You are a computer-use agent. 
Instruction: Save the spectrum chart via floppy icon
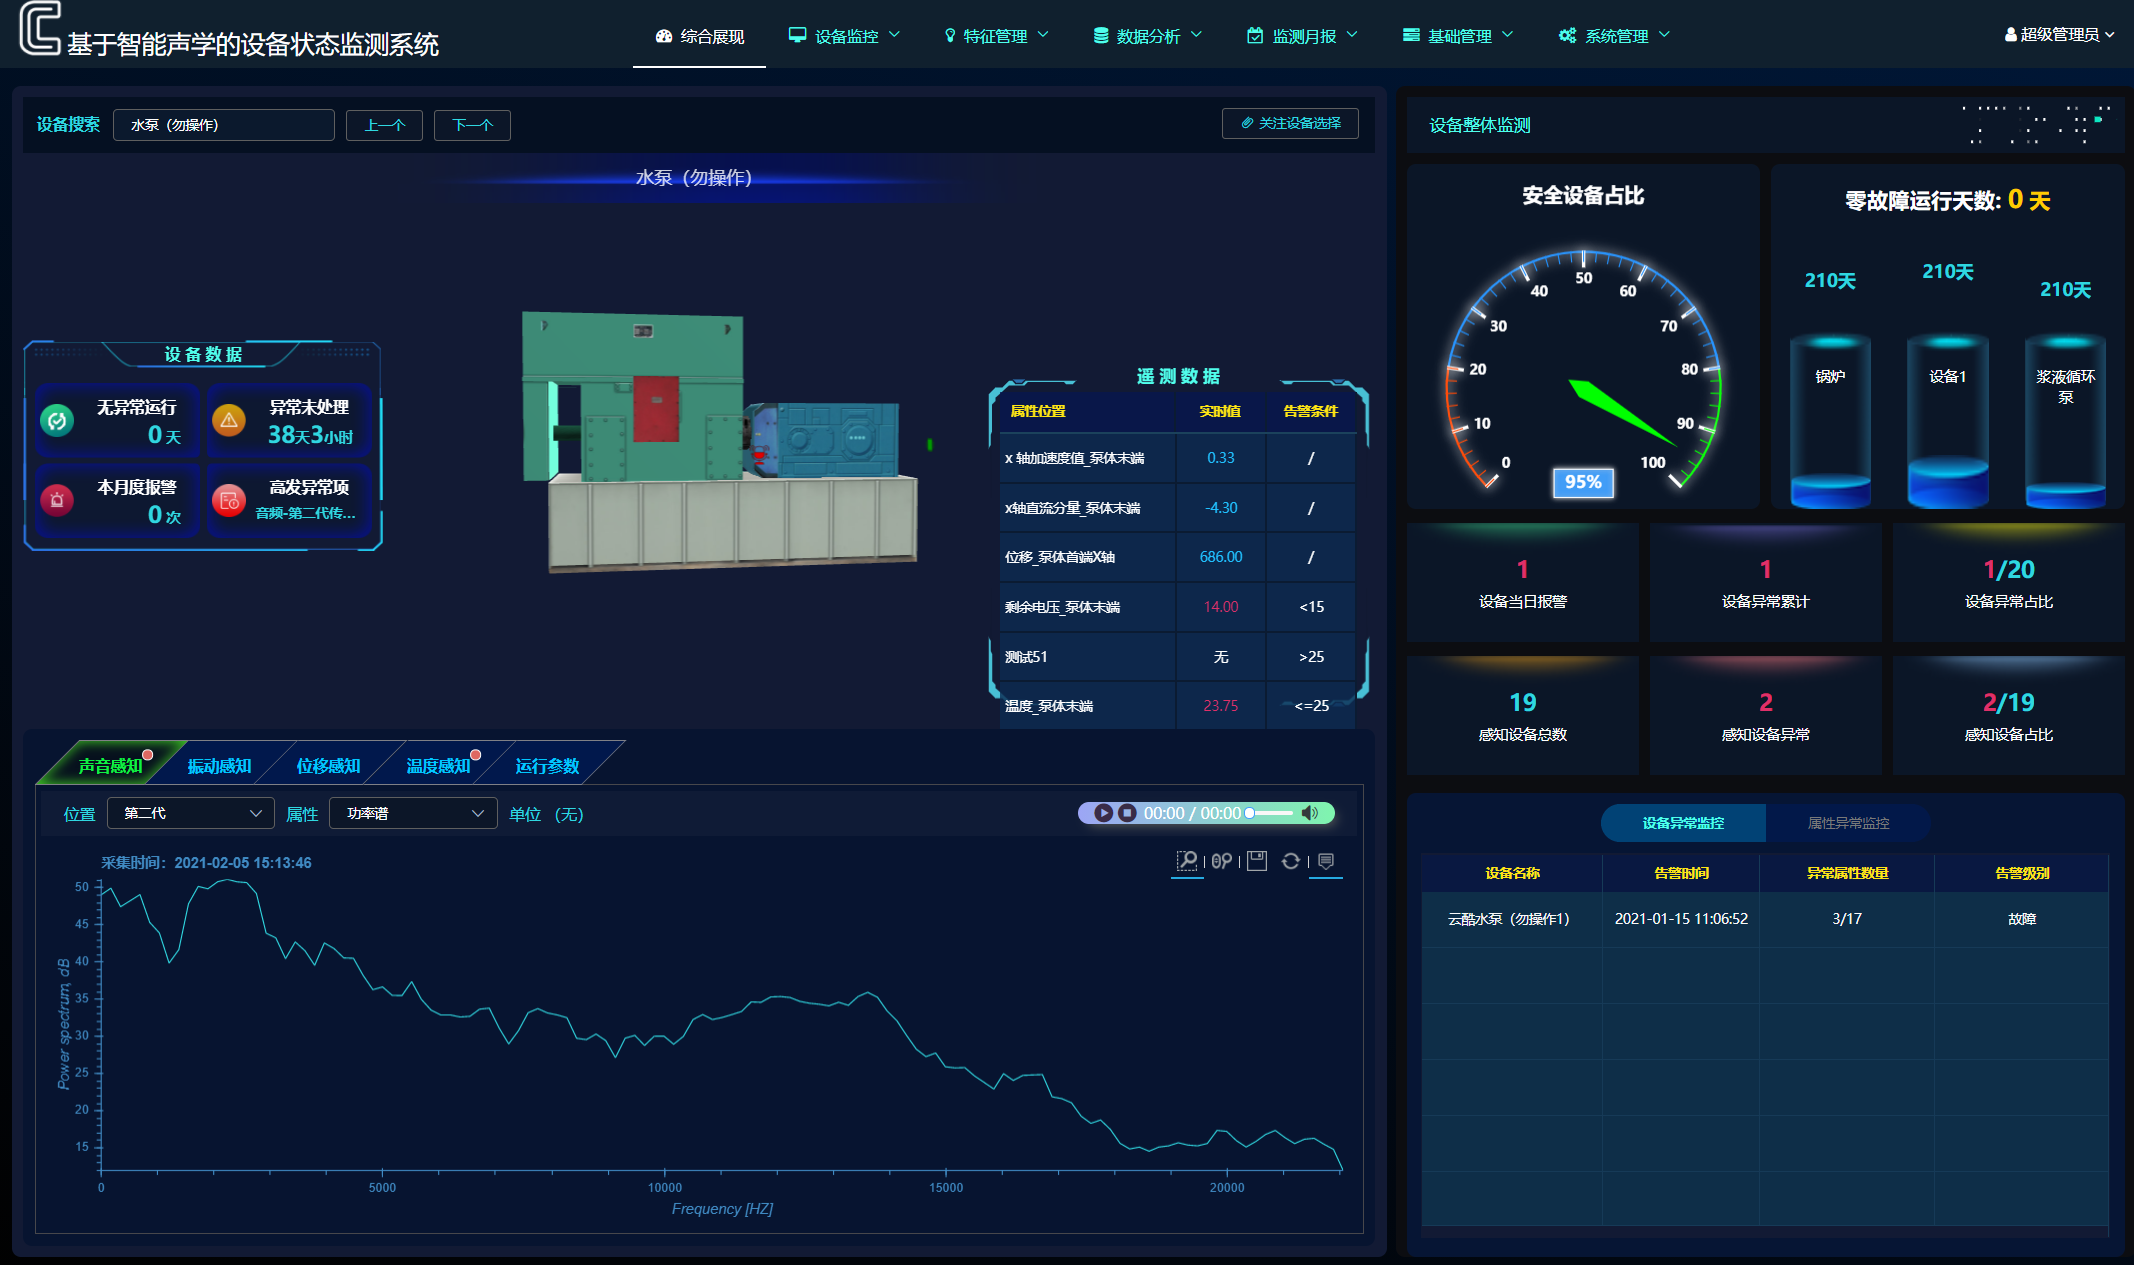(x=1257, y=861)
